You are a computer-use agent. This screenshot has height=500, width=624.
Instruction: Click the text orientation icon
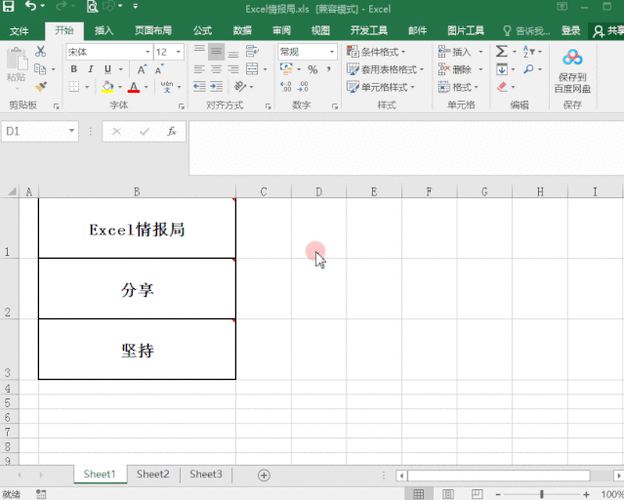tap(240, 86)
